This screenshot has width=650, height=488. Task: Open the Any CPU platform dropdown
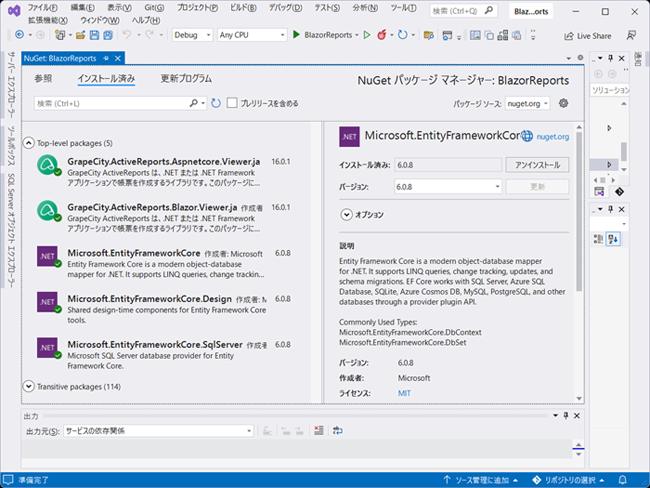click(x=252, y=35)
